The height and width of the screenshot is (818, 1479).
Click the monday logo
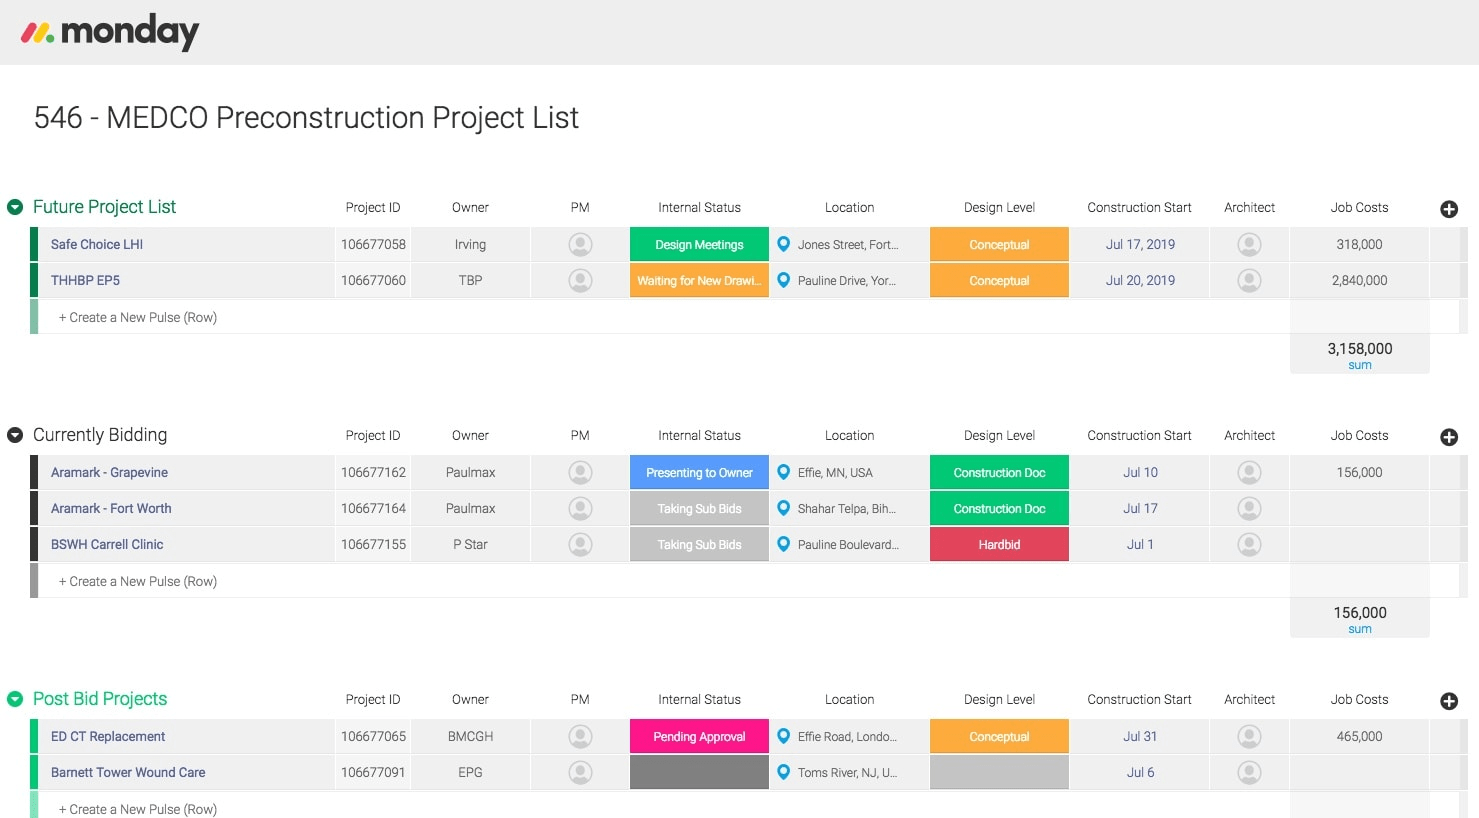tap(110, 32)
